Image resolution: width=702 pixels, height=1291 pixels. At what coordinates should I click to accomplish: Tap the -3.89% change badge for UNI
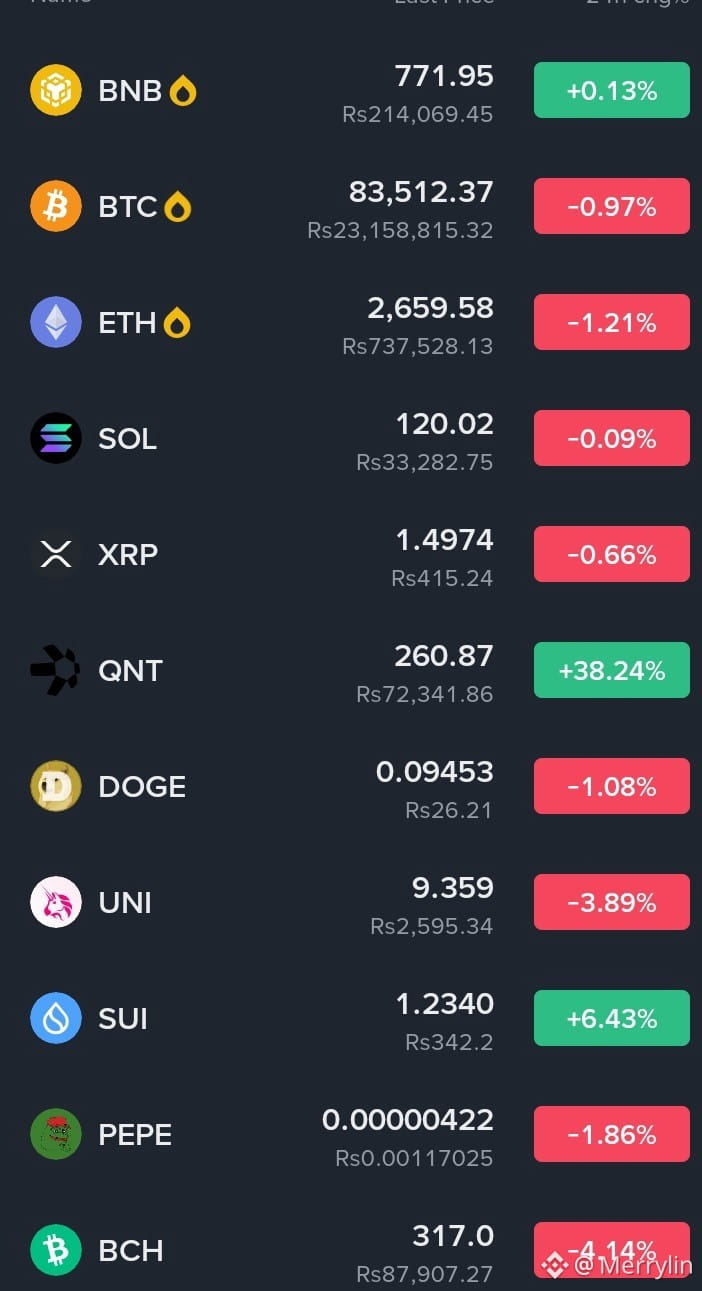612,902
